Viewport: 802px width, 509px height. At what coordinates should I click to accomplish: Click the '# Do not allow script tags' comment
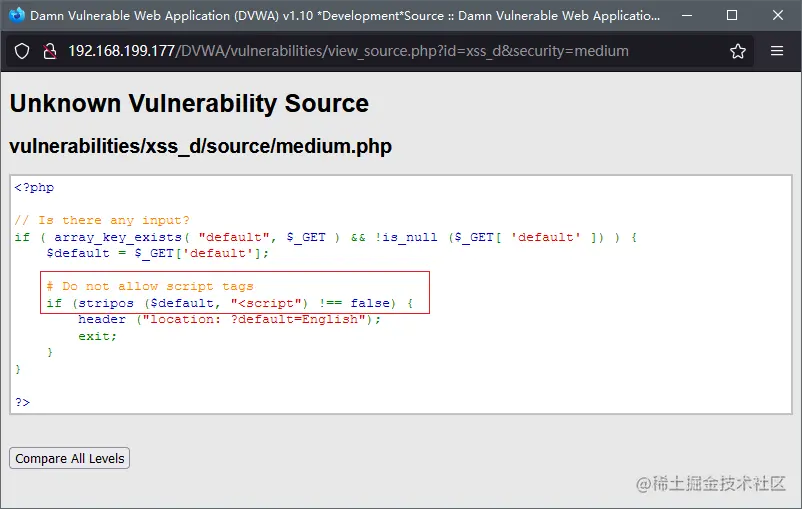coord(150,286)
